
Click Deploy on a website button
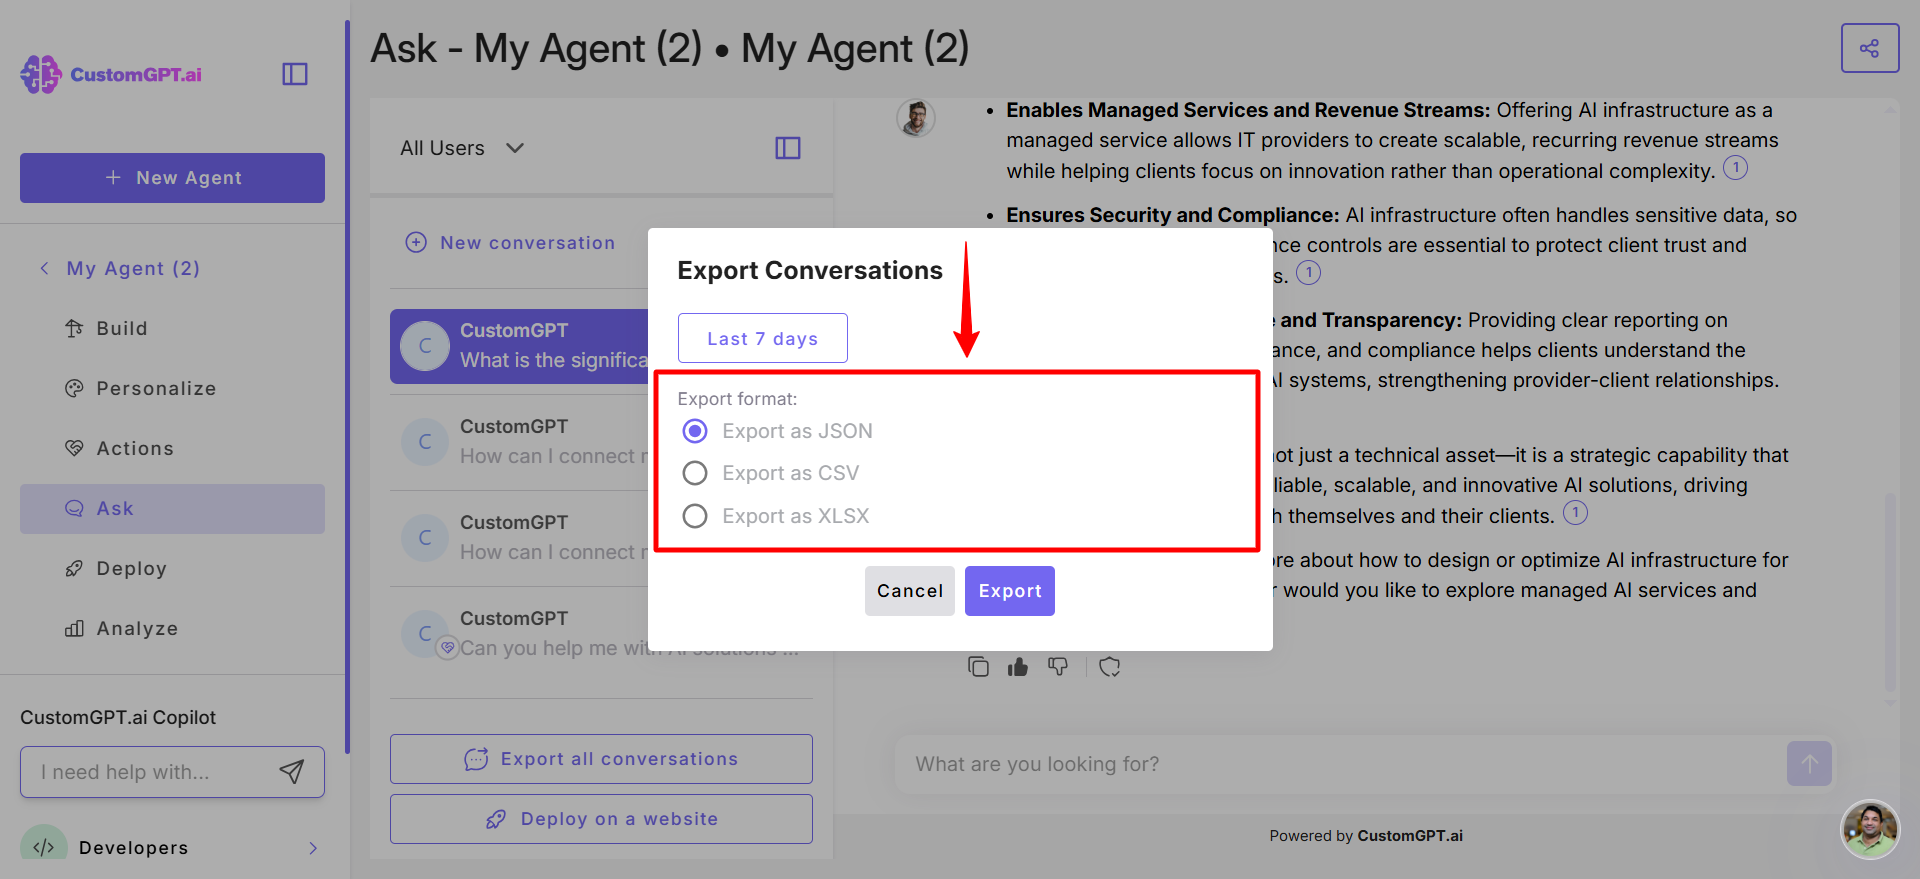pyautogui.click(x=601, y=819)
